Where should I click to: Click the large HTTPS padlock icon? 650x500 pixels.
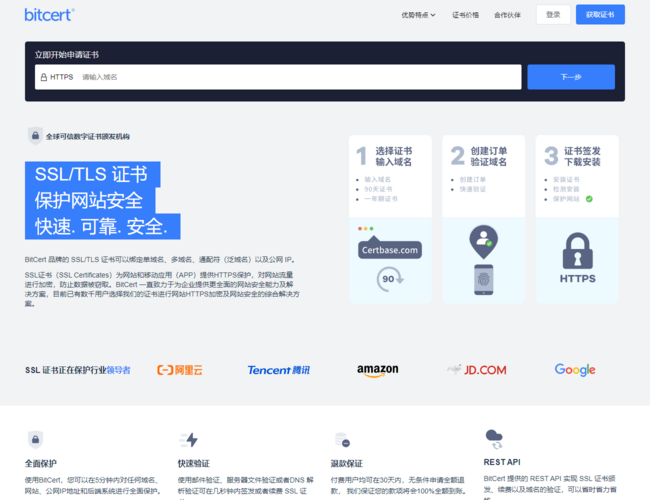click(577, 251)
